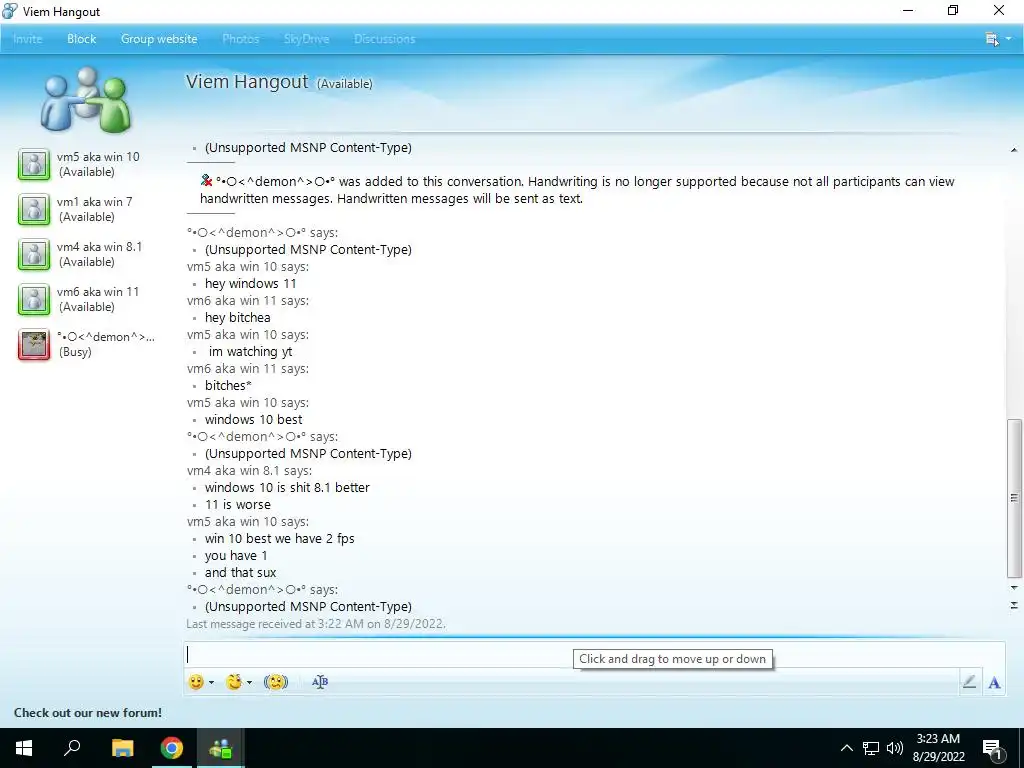Click the chat scroll up arrow
Image resolution: width=1024 pixels, height=768 pixels.
tap(1014, 150)
